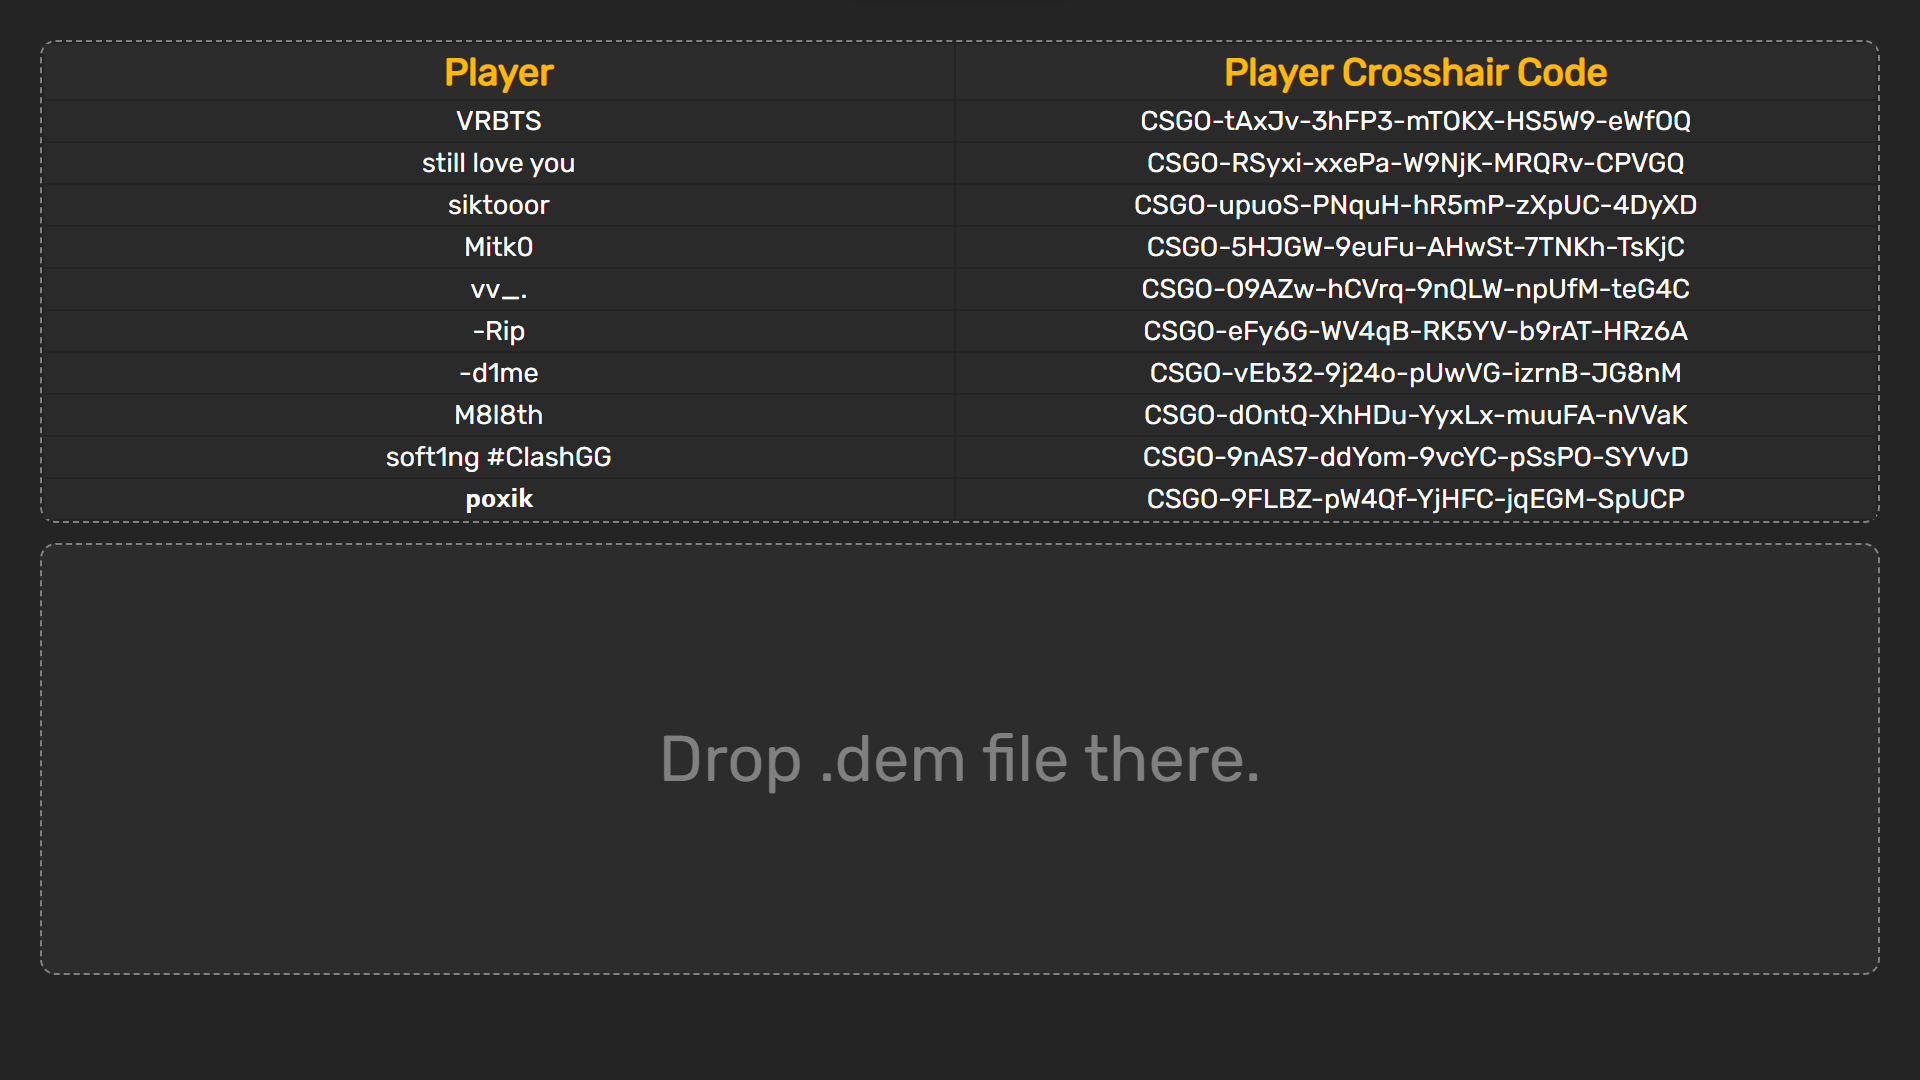Screen dimensions: 1920x1080
Task: Click -Rip's crosshair code CSGO-eFy6G-WV4qB
Action: [1415, 331]
